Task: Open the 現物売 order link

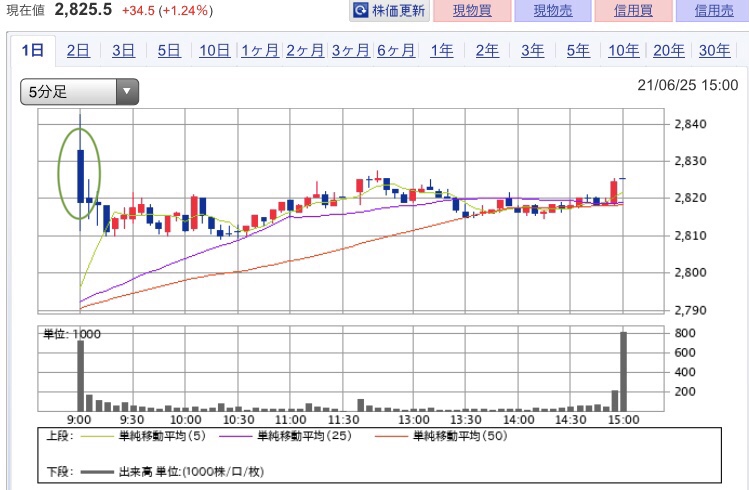Action: click(x=553, y=10)
